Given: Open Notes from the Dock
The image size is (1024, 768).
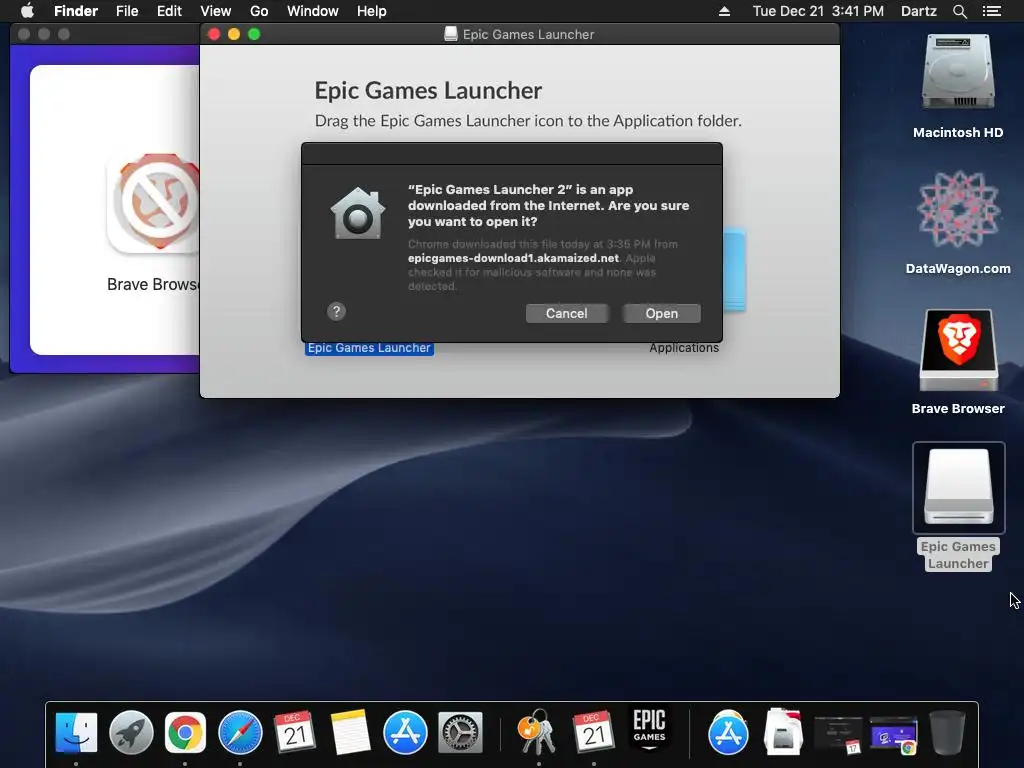Looking at the screenshot, I should [x=350, y=732].
